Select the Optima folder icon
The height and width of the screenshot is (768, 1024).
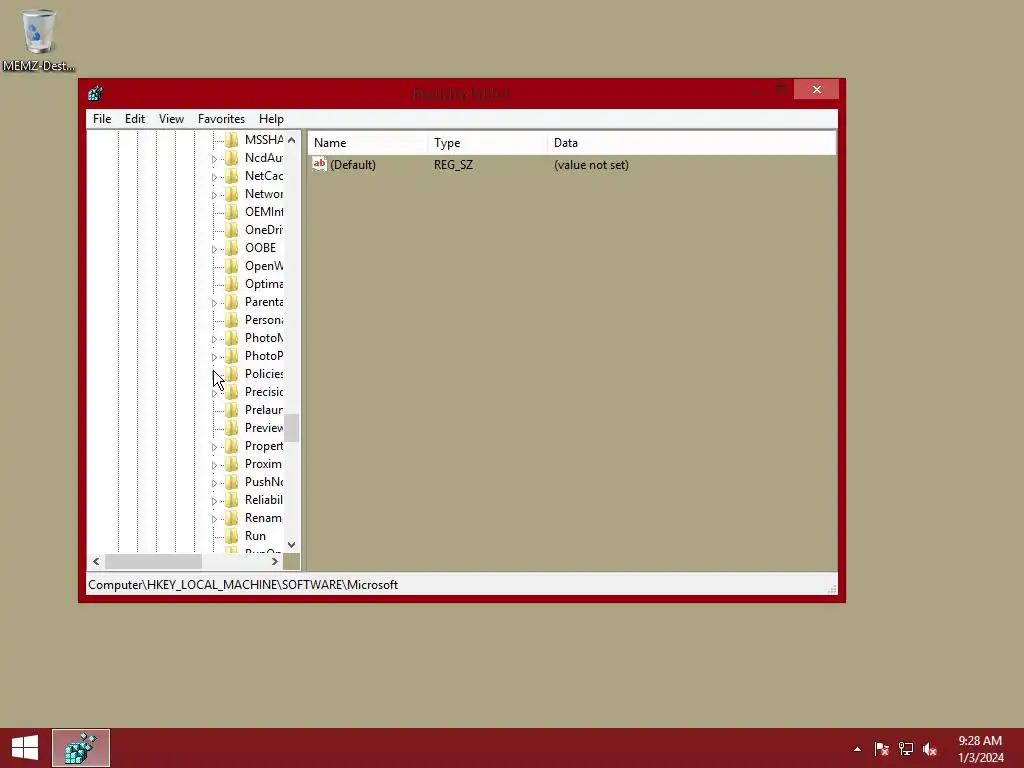[x=231, y=283]
